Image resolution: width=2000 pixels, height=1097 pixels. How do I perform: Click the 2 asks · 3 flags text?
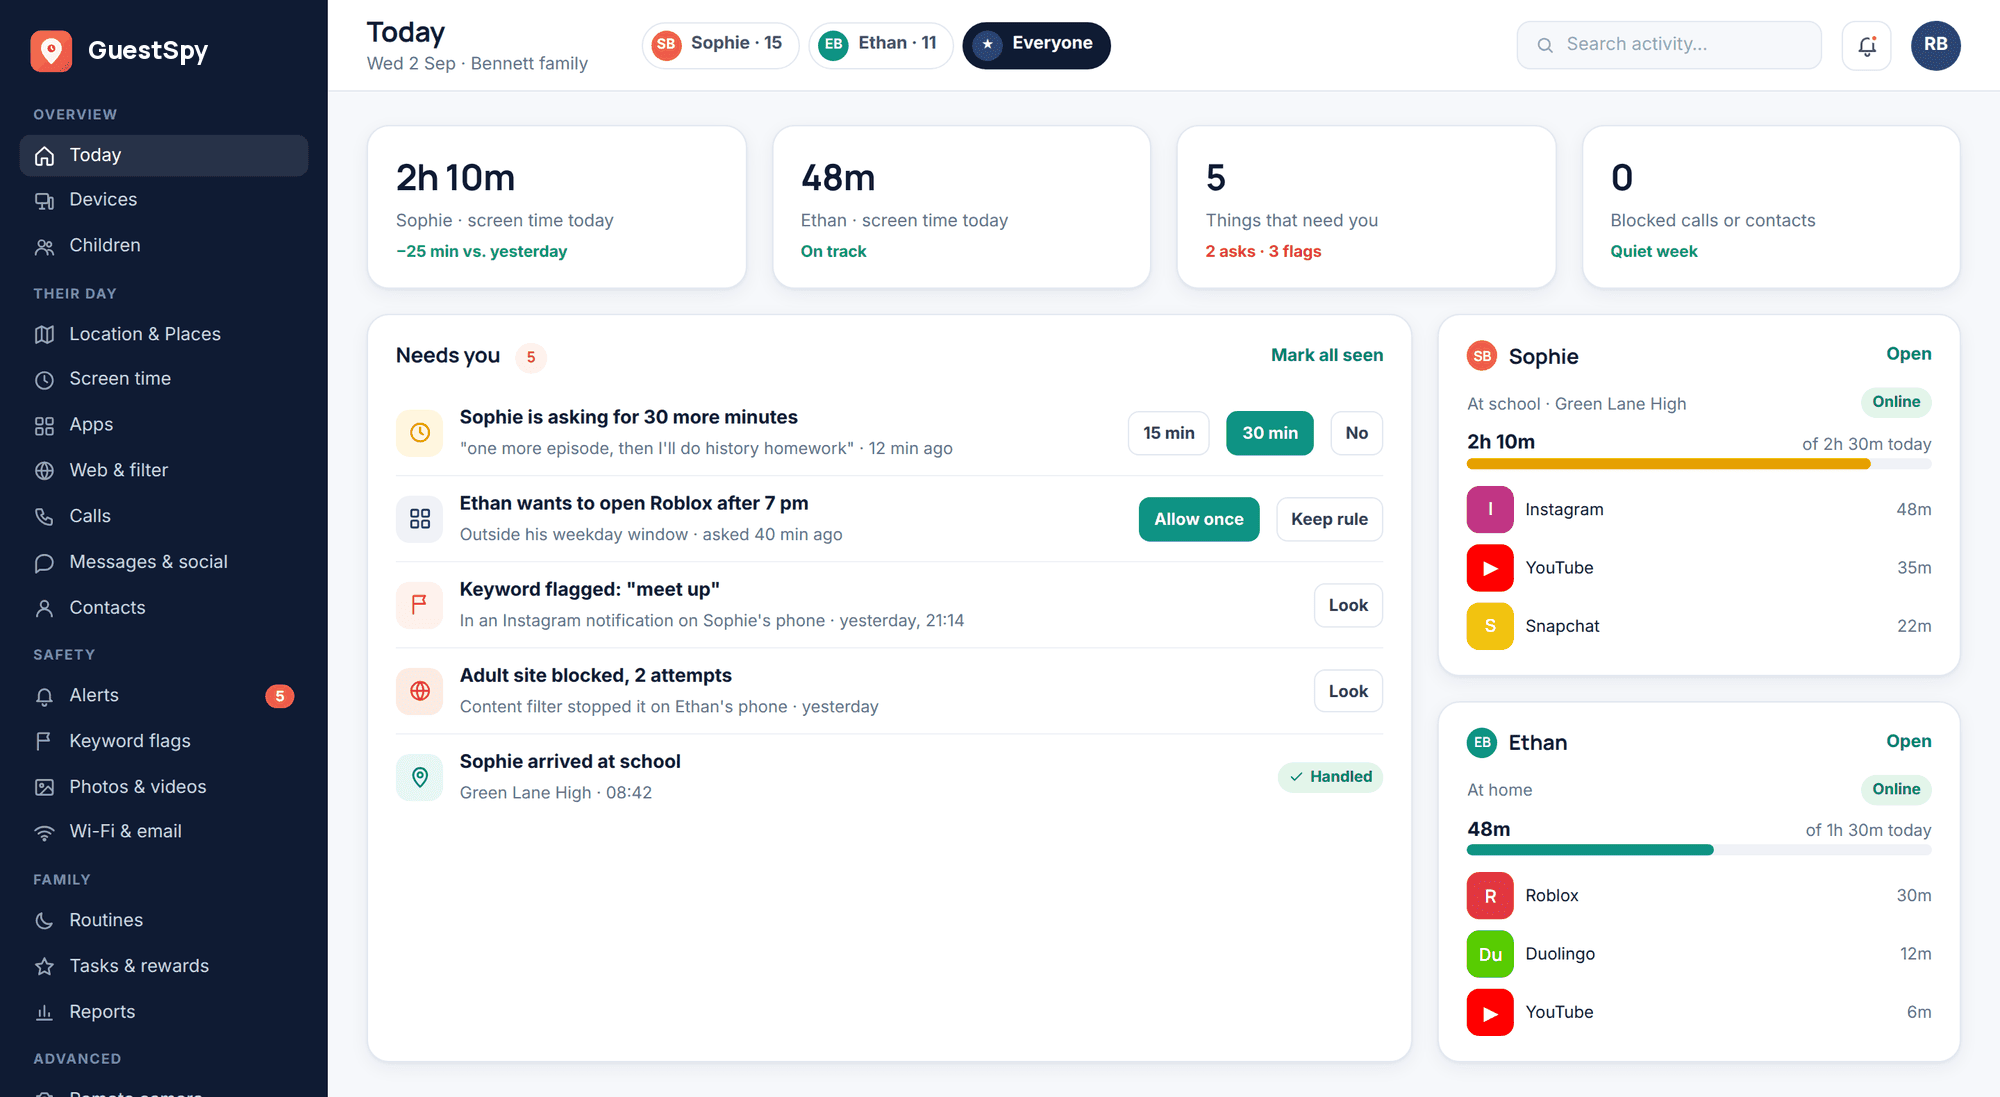[x=1263, y=251]
